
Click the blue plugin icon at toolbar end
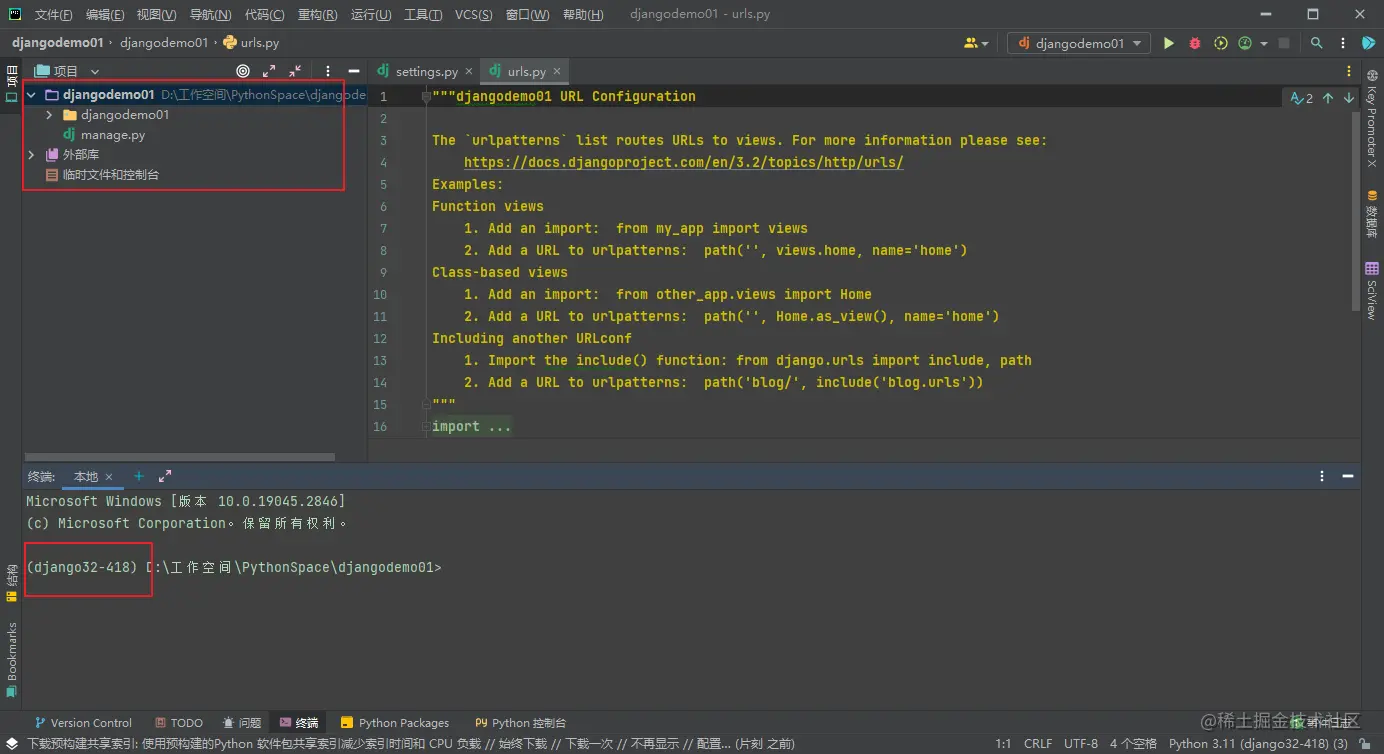[1369, 43]
